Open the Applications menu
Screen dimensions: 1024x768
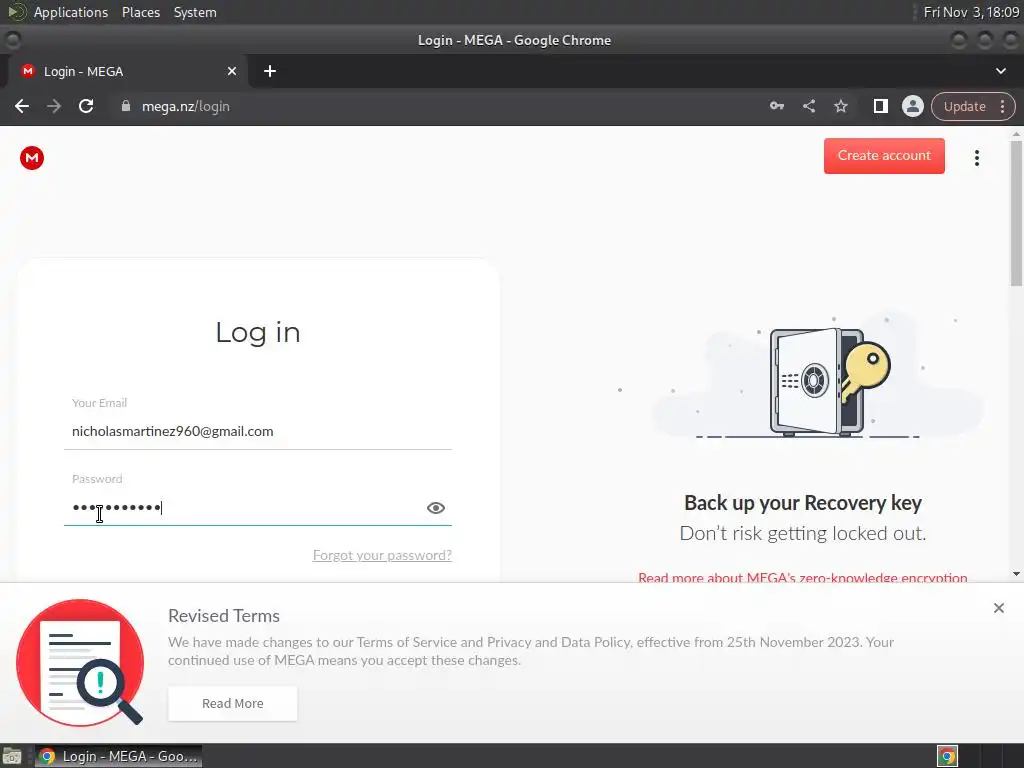pyautogui.click(x=71, y=12)
